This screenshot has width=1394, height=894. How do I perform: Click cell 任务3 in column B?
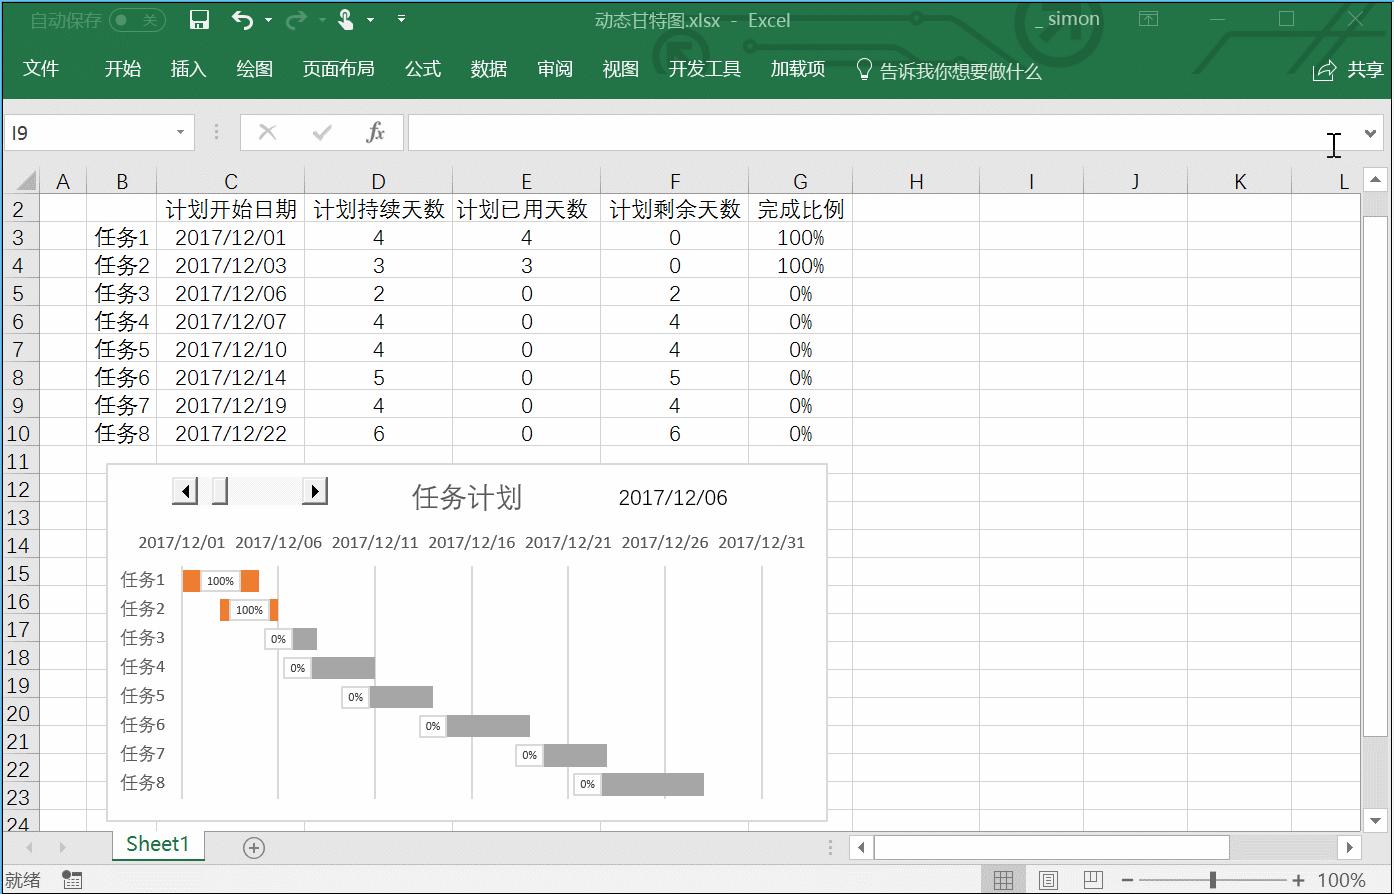(x=122, y=294)
